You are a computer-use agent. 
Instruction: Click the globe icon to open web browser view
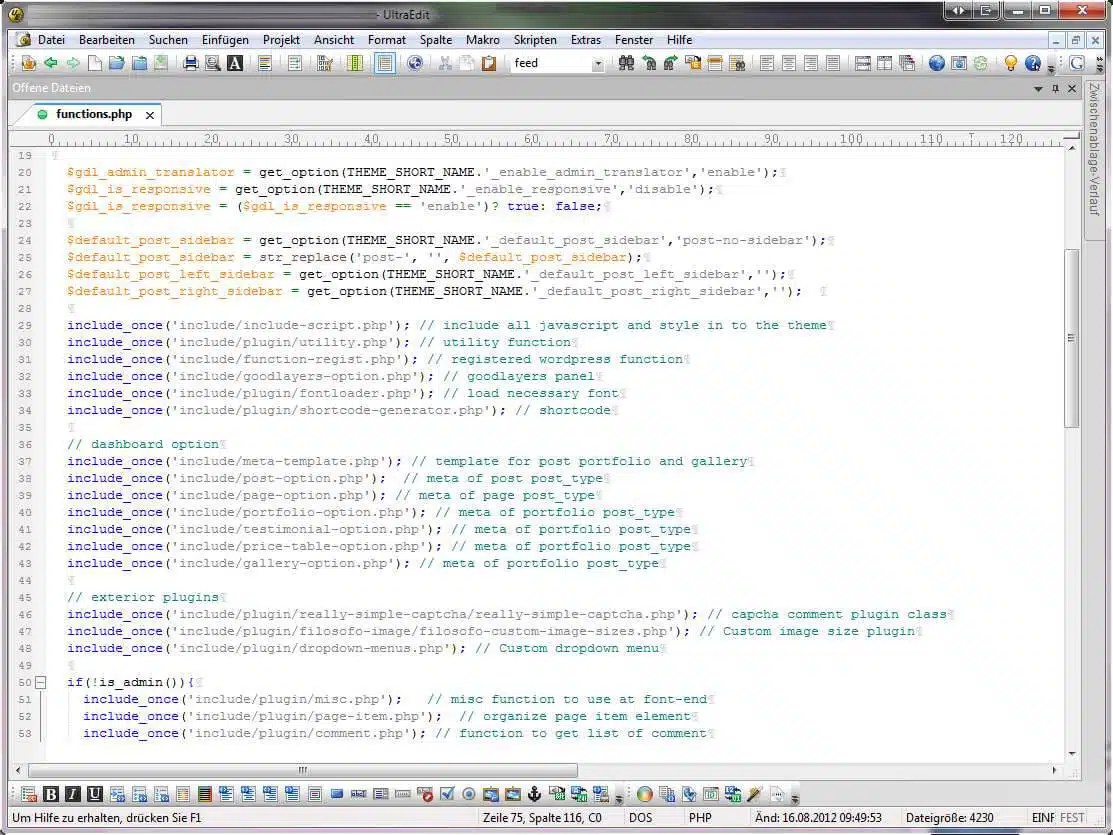pos(415,63)
